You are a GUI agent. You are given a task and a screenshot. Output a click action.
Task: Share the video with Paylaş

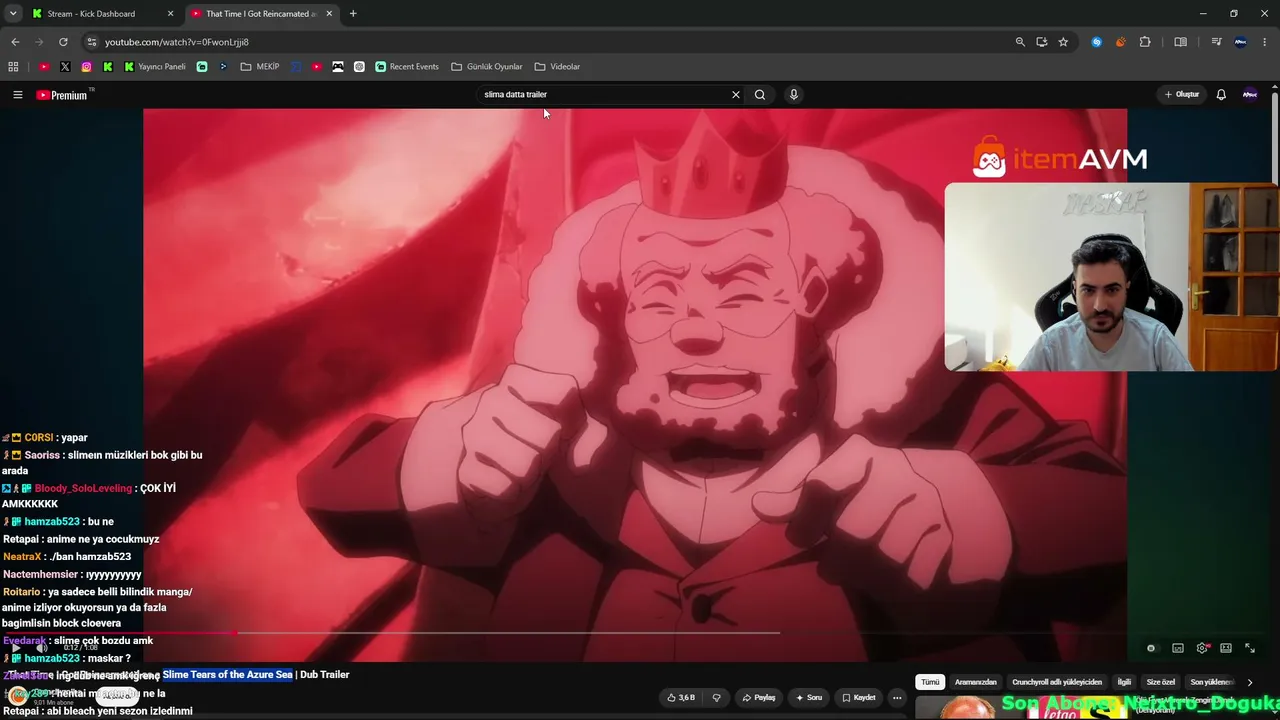(759, 698)
